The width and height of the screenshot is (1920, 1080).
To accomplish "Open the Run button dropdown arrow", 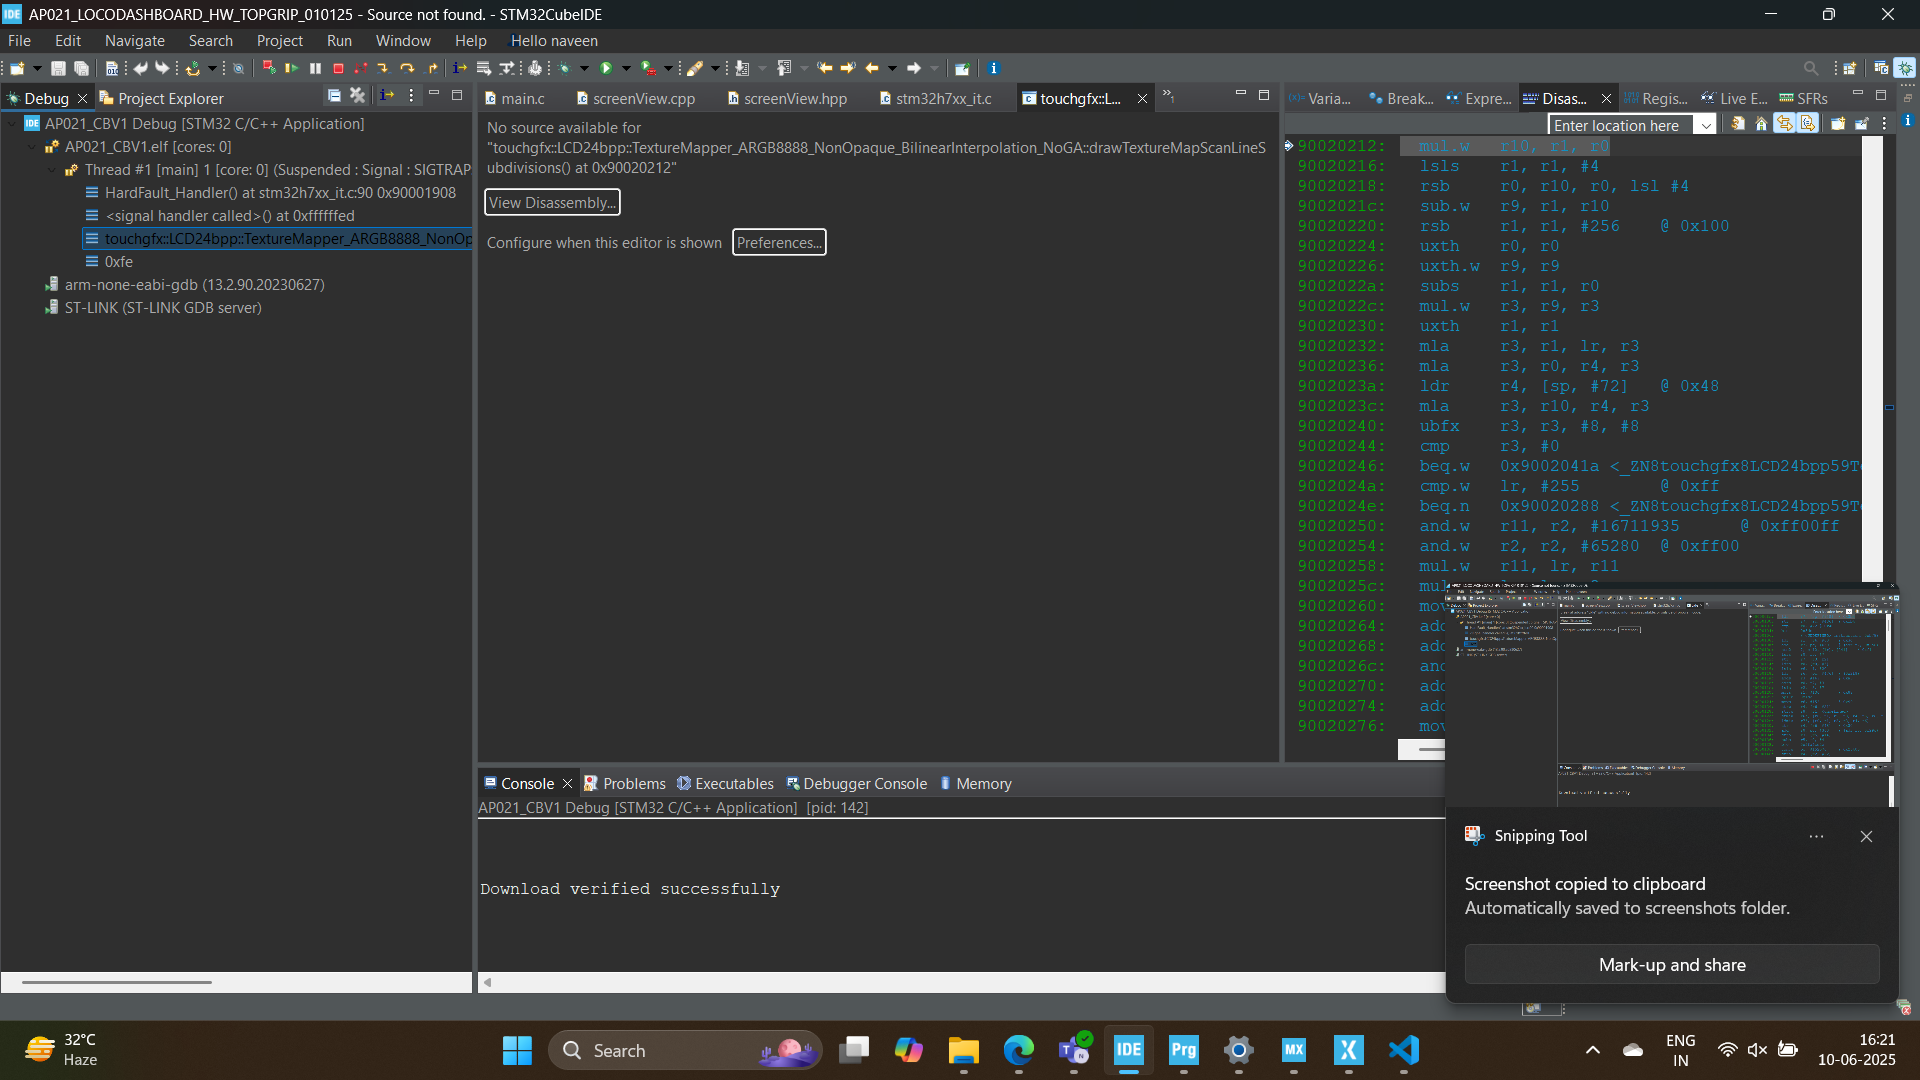I will [x=626, y=68].
